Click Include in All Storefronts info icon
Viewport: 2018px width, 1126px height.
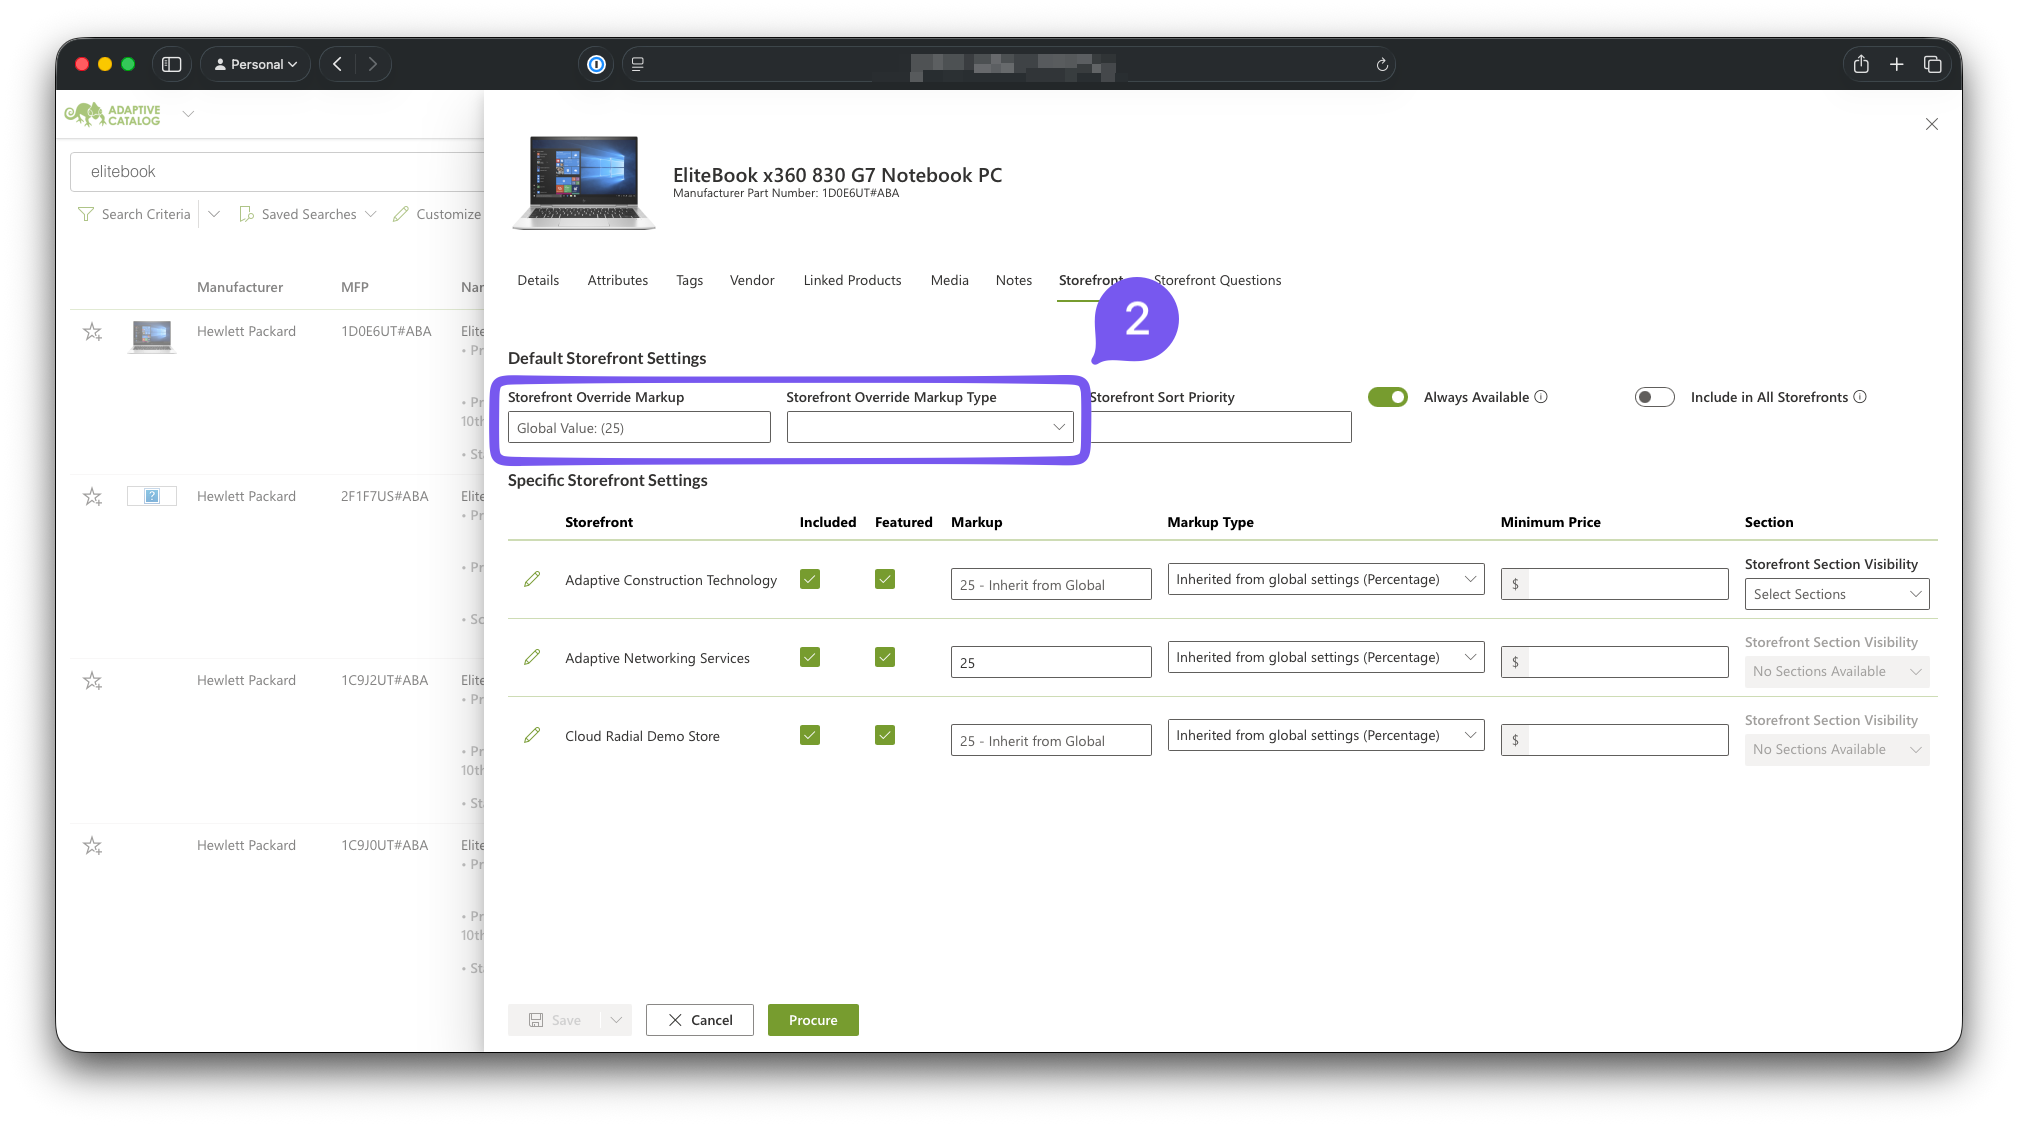click(x=1860, y=397)
